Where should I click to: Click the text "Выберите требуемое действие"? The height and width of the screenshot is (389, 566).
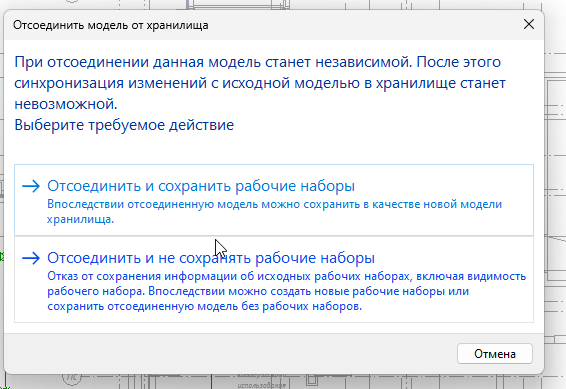(124, 125)
